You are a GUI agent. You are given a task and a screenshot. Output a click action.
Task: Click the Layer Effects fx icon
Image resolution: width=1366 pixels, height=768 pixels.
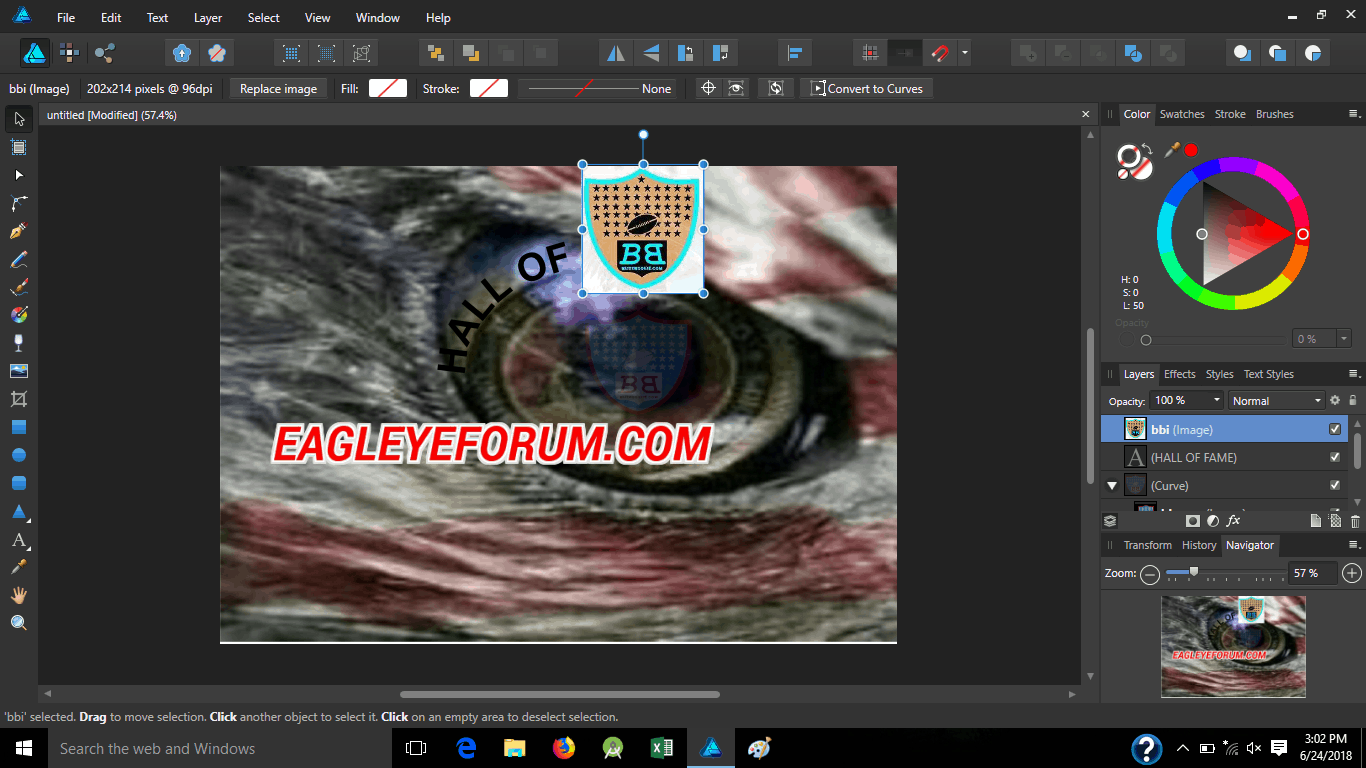[1233, 521]
